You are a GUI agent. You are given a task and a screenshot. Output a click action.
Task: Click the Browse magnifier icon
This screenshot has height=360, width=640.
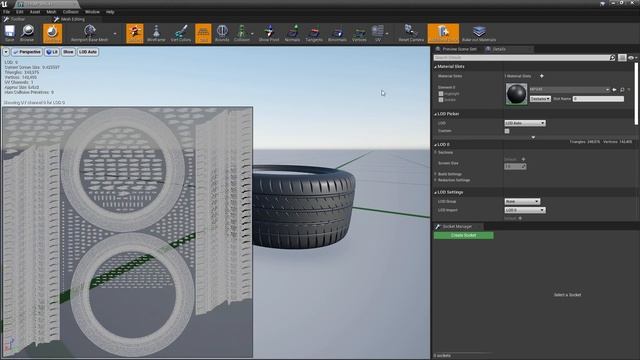point(27,33)
